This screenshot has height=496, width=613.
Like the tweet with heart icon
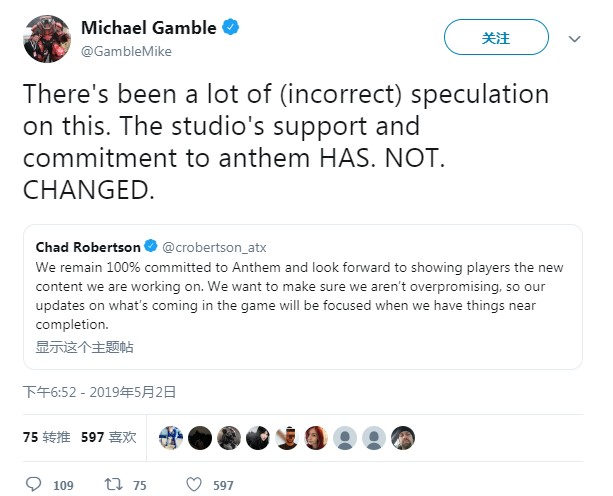click(194, 484)
